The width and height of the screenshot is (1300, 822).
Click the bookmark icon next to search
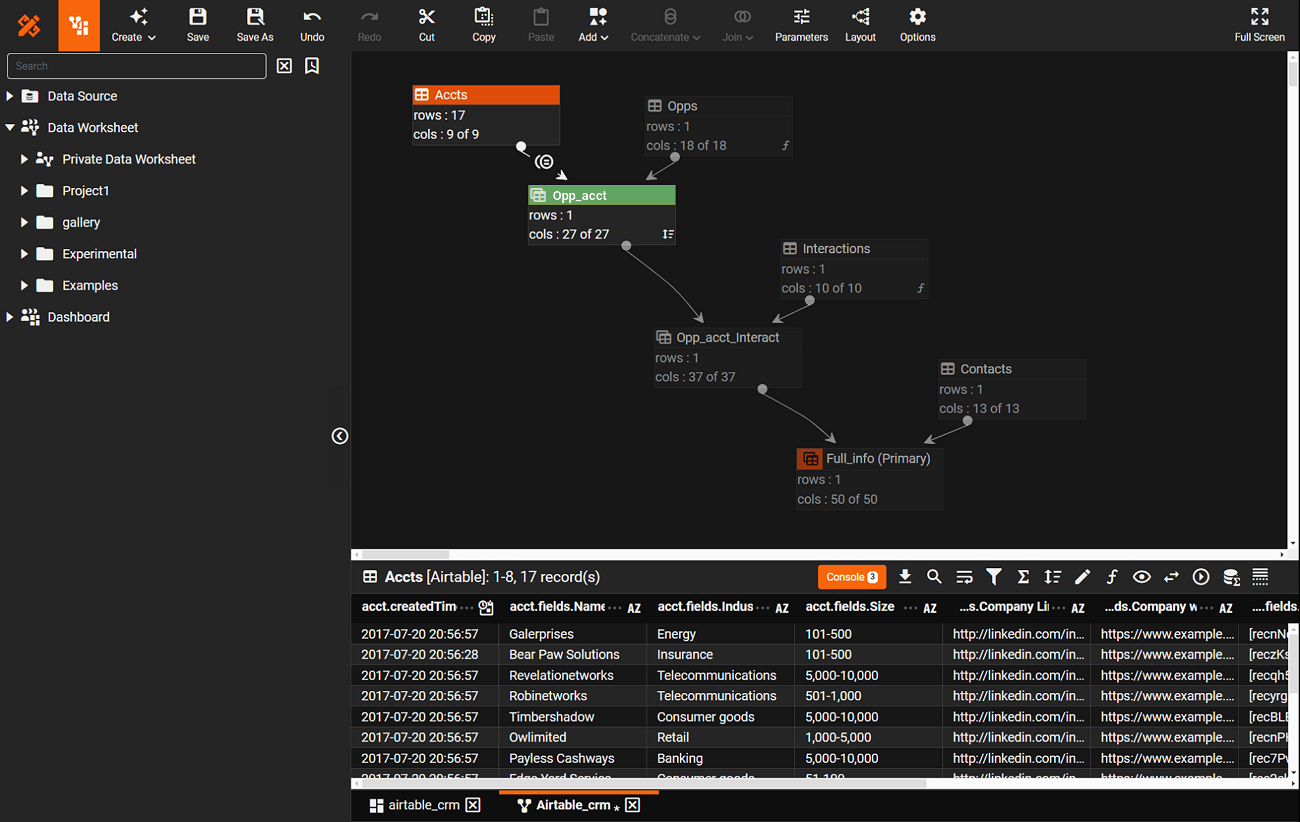pyautogui.click(x=312, y=66)
